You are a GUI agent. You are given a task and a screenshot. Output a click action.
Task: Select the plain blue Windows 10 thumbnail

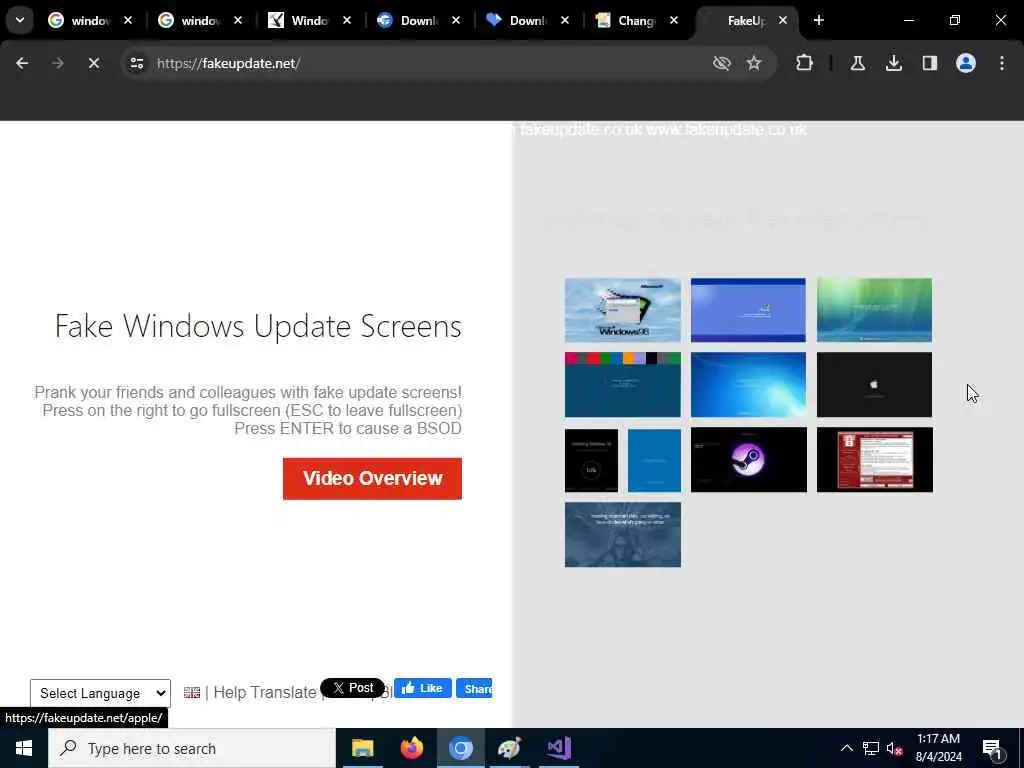(x=654, y=460)
